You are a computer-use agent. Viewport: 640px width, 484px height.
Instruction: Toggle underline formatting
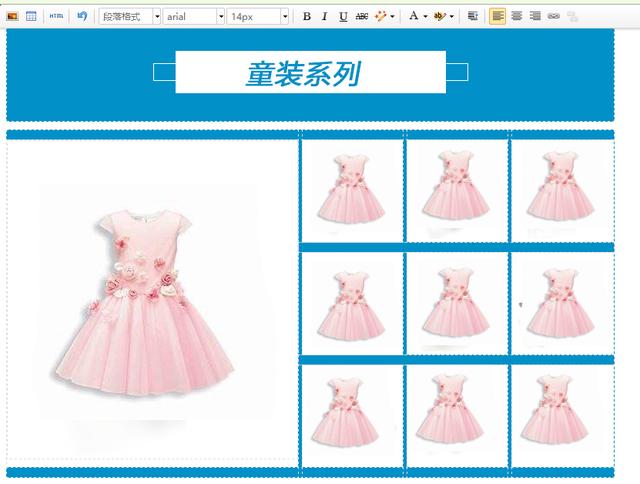[x=343, y=16]
